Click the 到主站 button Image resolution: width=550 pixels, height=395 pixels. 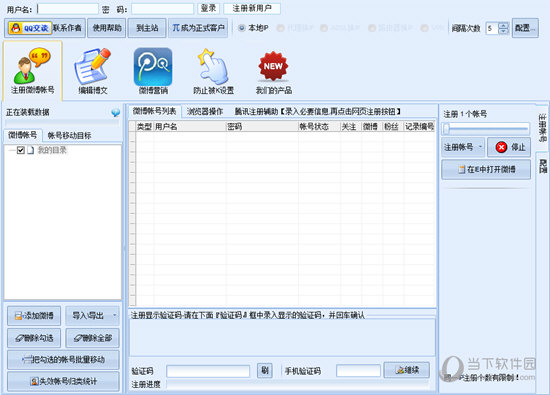[x=147, y=28]
